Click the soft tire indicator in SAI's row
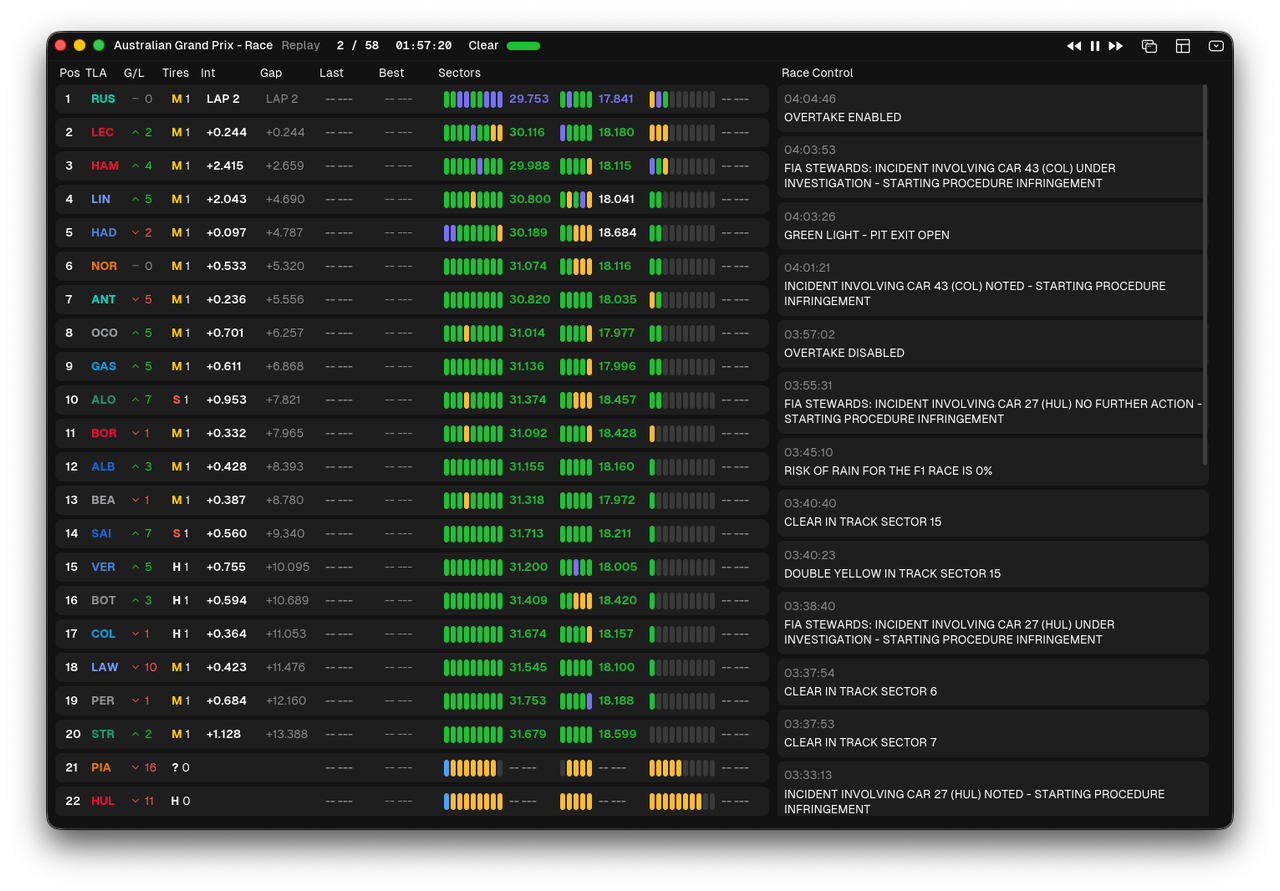Viewport: 1280px width, 891px height. coord(181,533)
